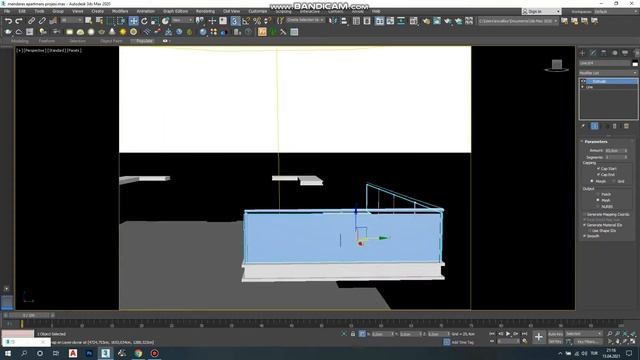Open the Display command panel tab

point(625,53)
